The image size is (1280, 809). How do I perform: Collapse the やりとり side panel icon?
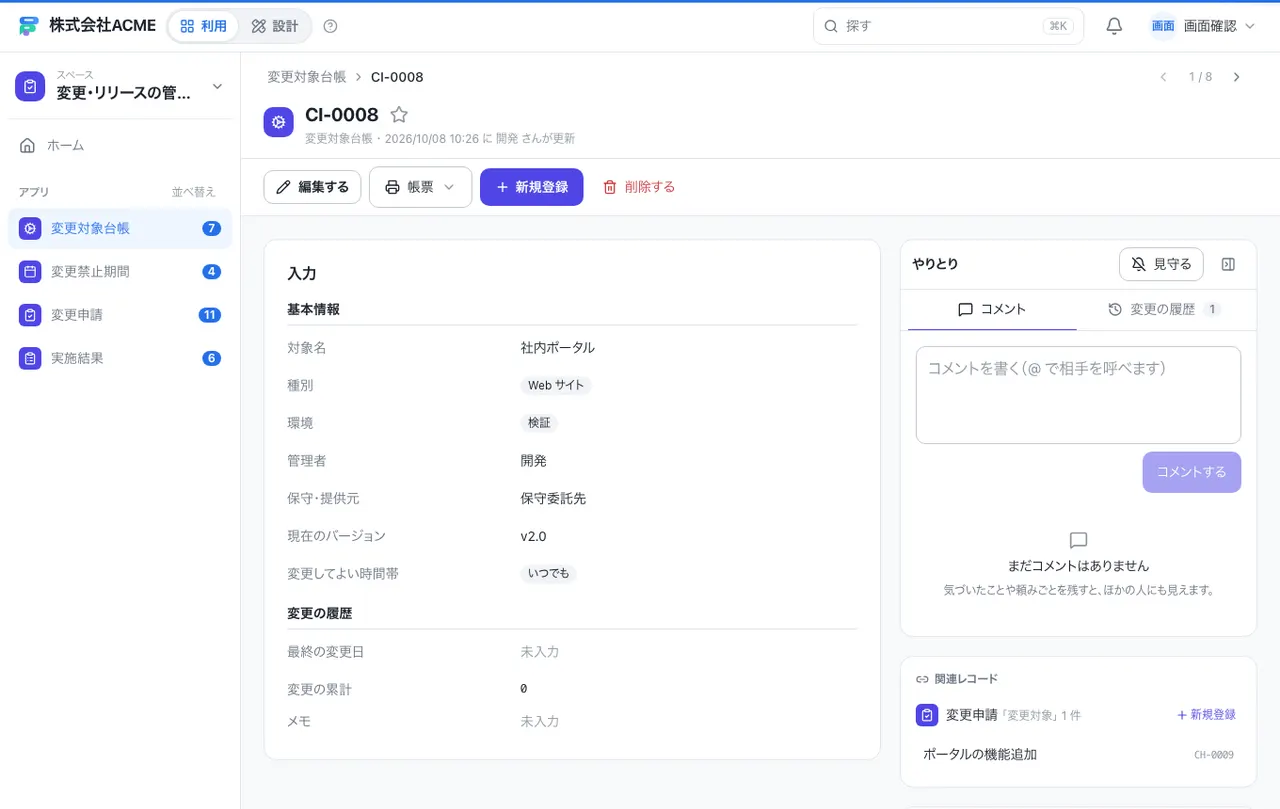pyautogui.click(x=1229, y=264)
